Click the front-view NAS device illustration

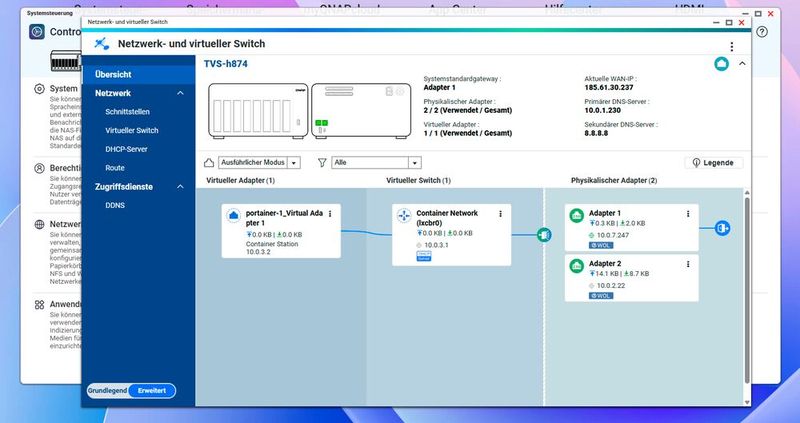click(x=258, y=111)
